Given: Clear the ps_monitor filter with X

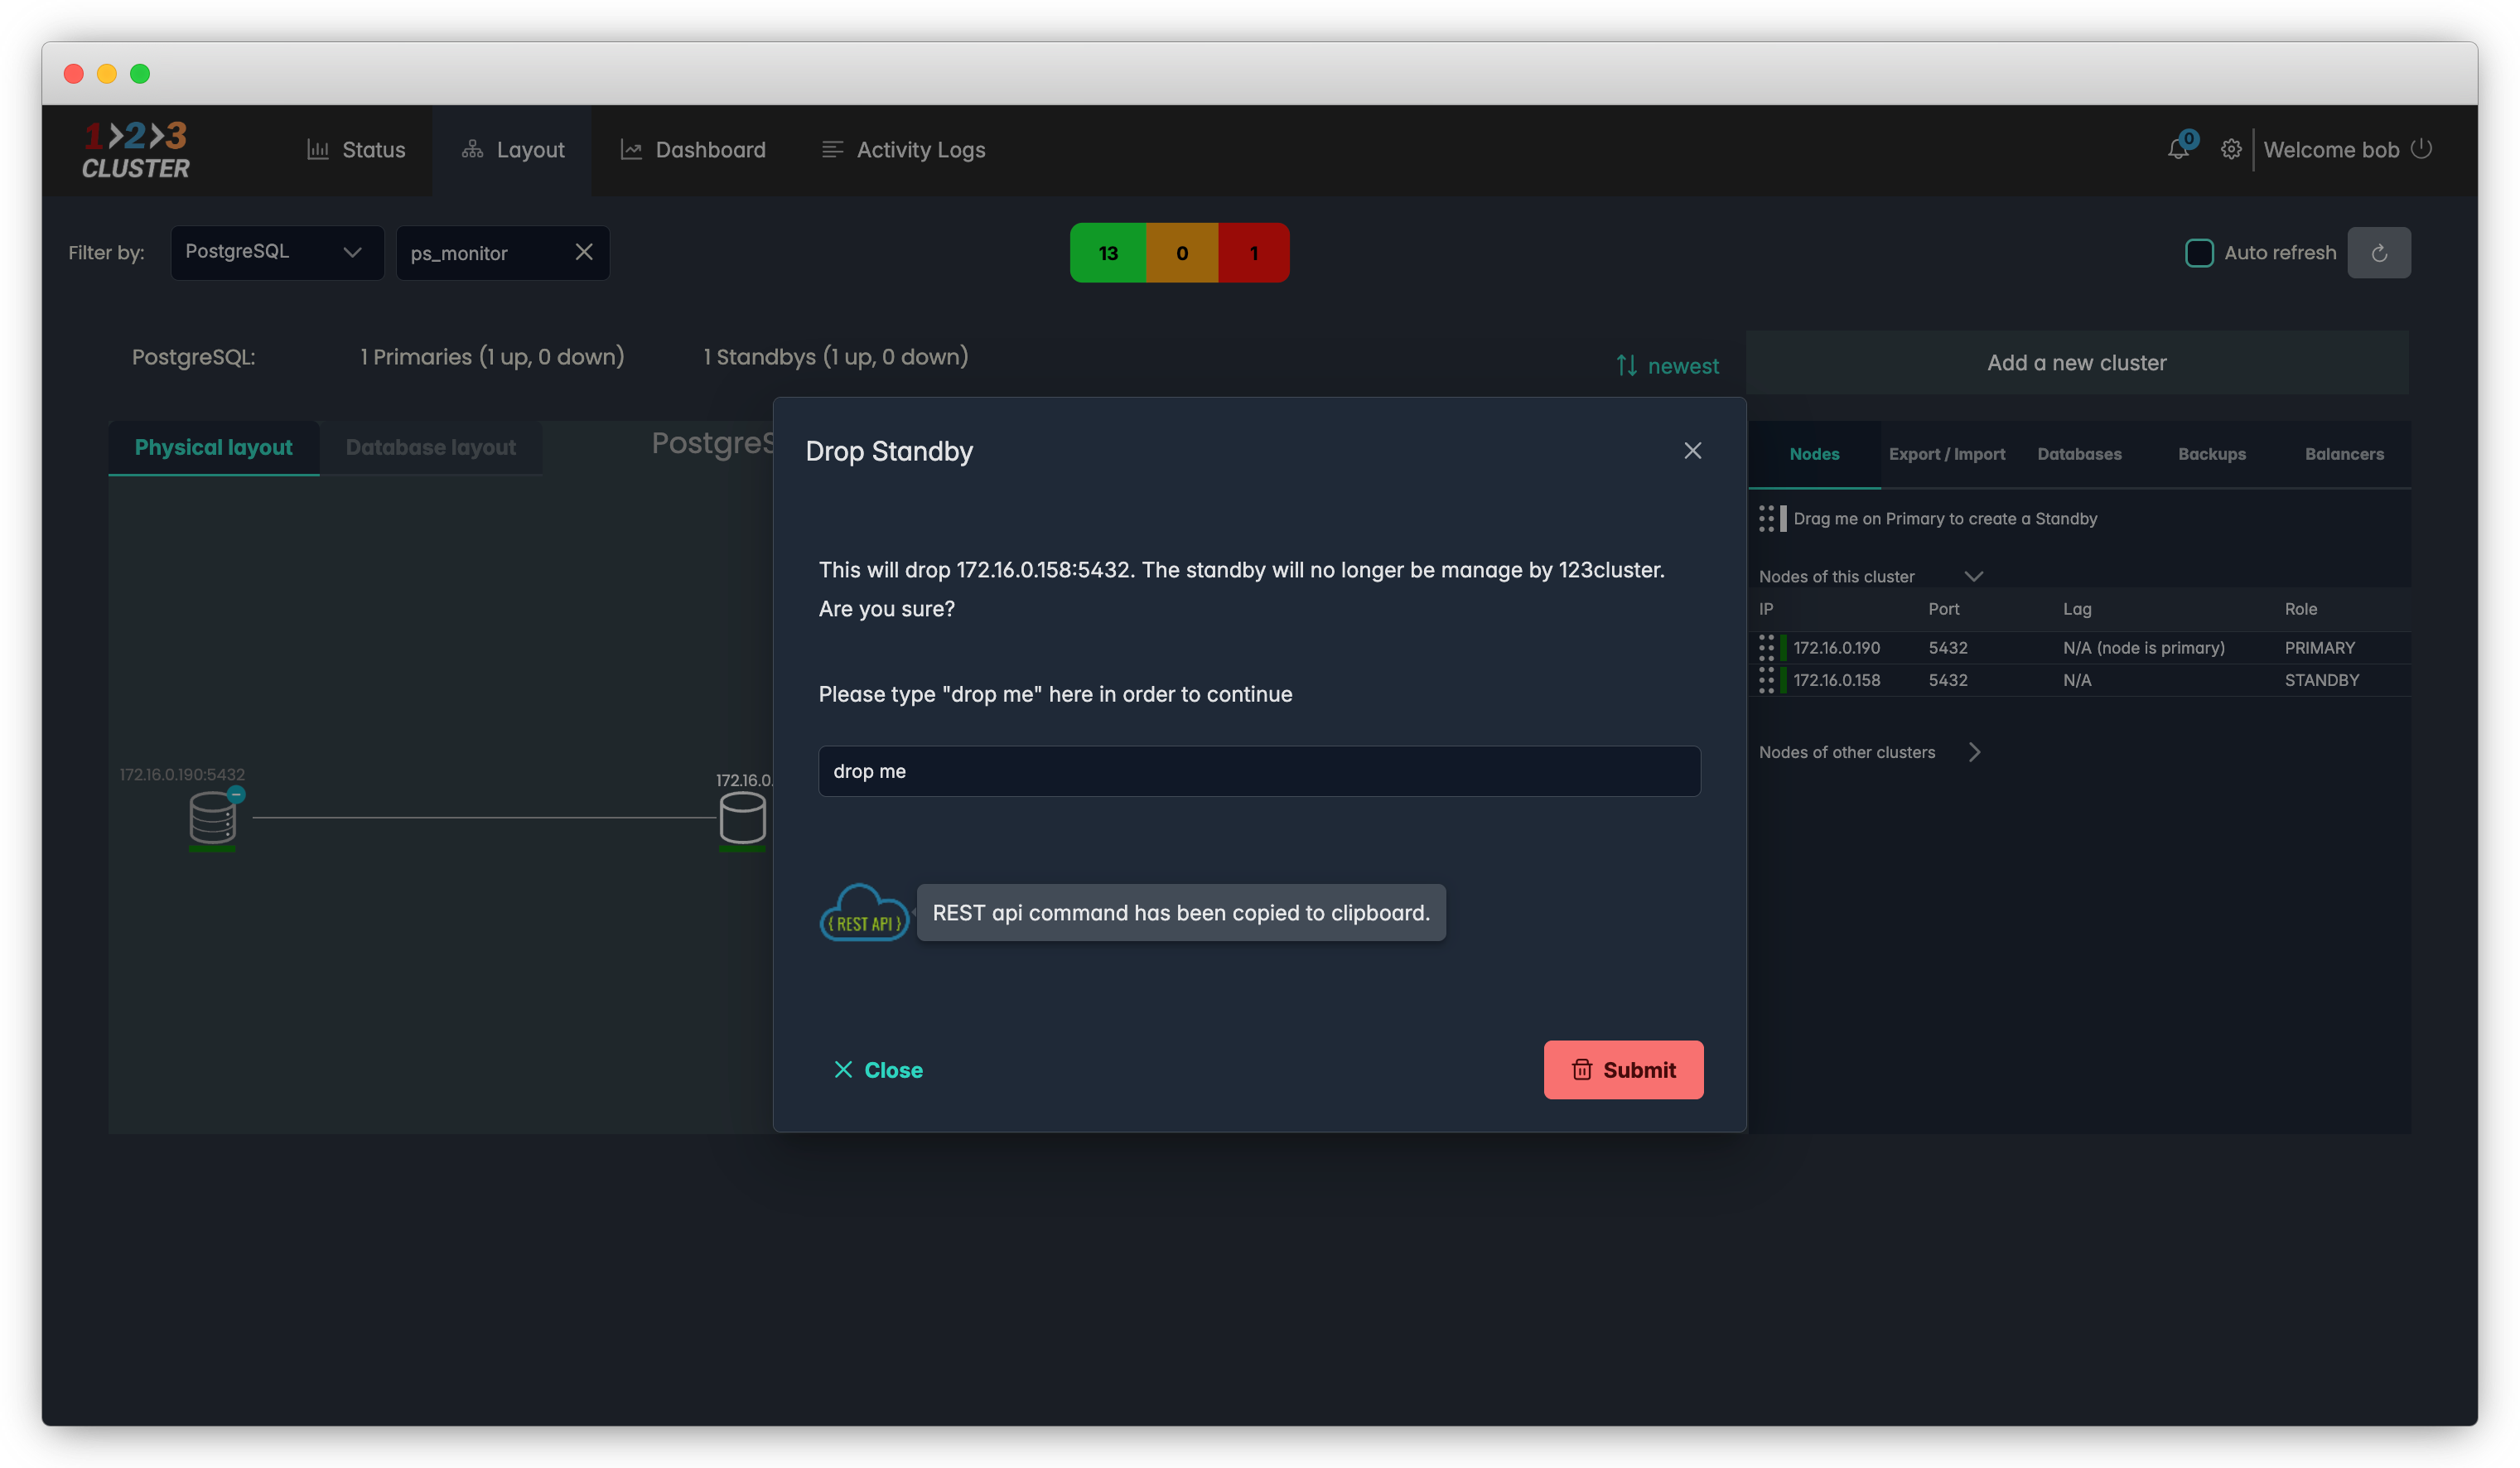Looking at the screenshot, I should click(x=585, y=252).
